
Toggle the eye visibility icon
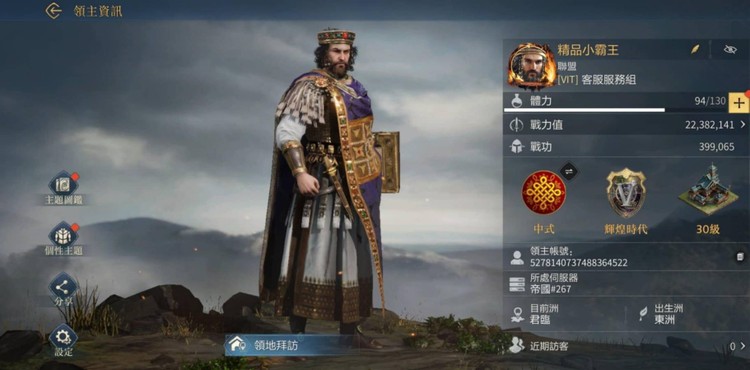pos(730,49)
